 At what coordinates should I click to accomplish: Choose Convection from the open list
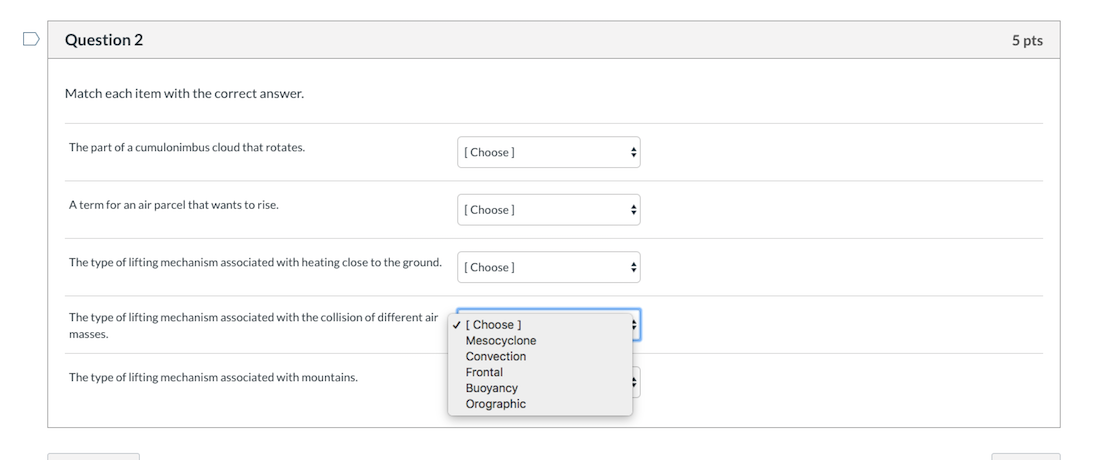click(x=540, y=357)
